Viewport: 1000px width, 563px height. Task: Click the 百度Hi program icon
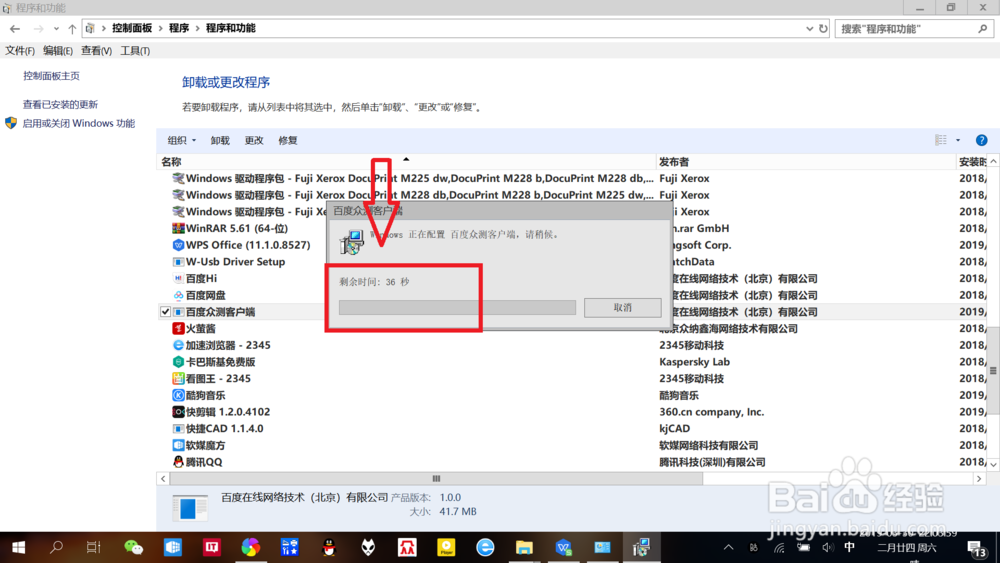coord(178,279)
